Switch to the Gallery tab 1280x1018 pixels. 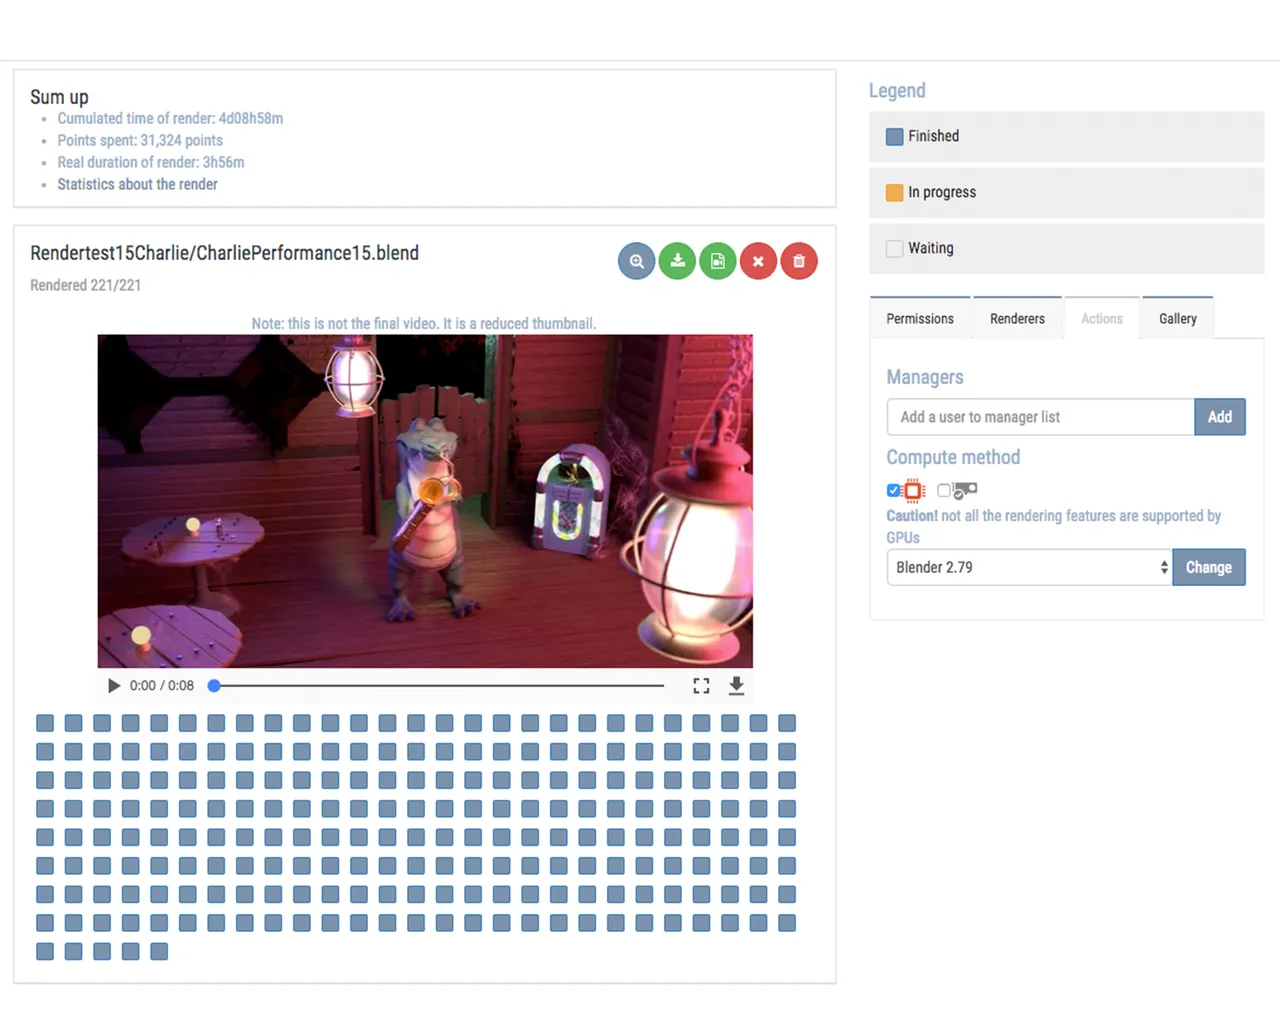1178,318
